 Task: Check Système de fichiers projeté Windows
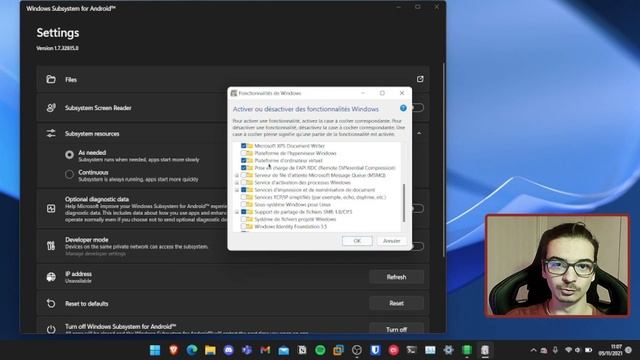click(243, 219)
